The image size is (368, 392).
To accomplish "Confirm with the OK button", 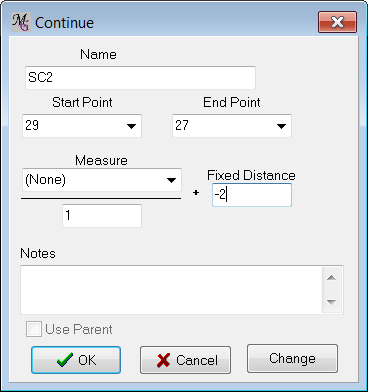I will [76, 360].
